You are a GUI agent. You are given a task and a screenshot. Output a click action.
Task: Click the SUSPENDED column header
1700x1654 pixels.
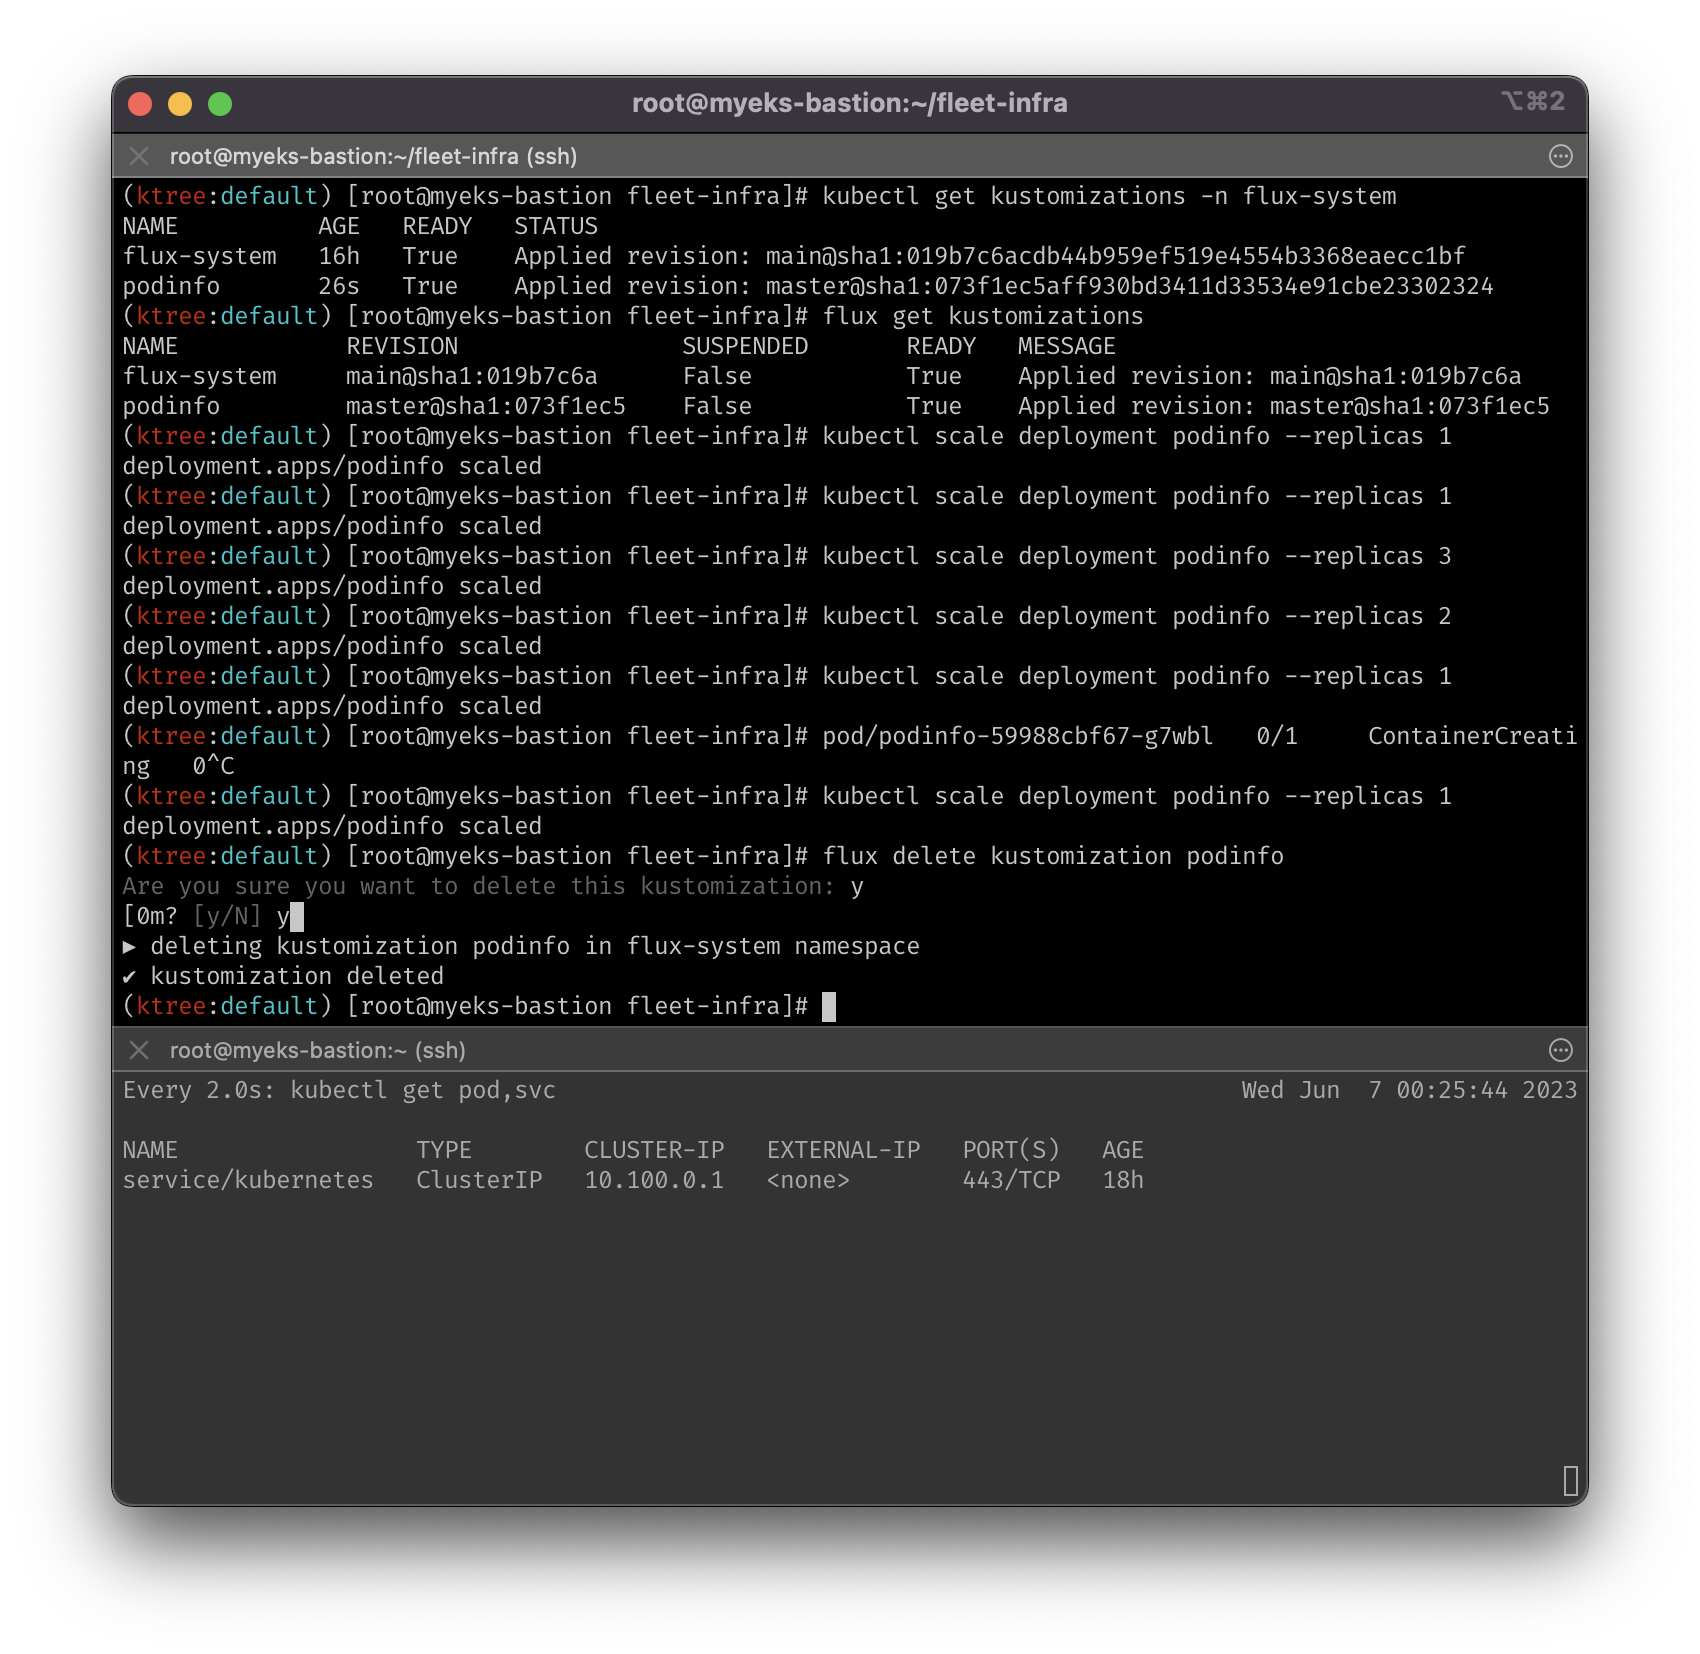tap(745, 346)
